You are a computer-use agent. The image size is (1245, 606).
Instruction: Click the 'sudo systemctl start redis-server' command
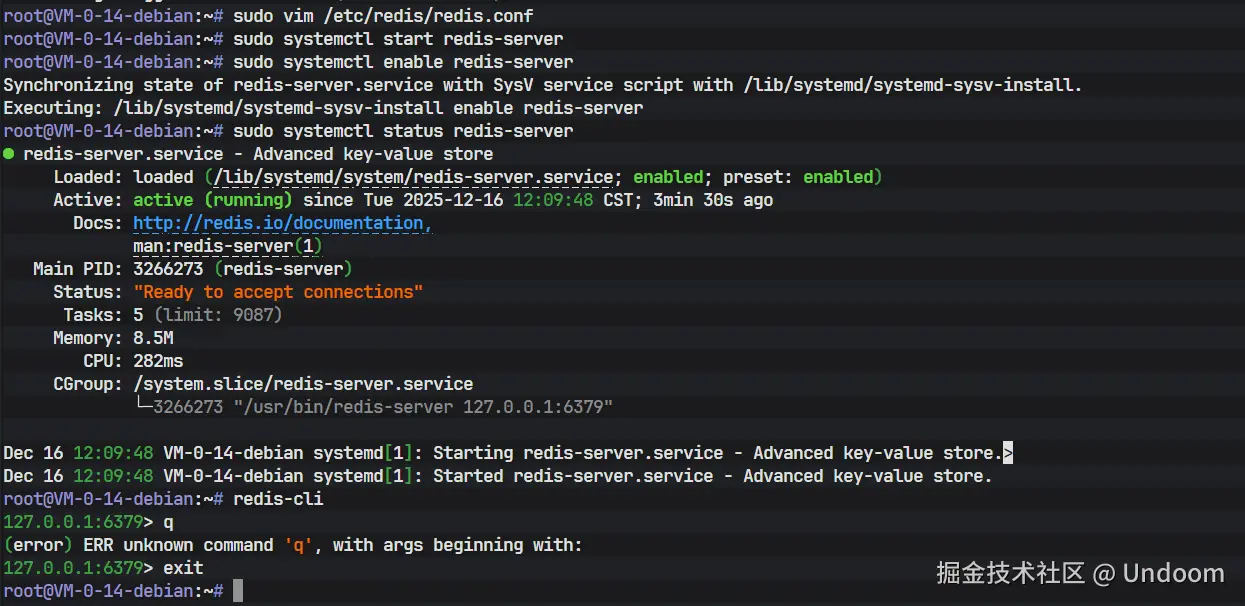tap(398, 39)
